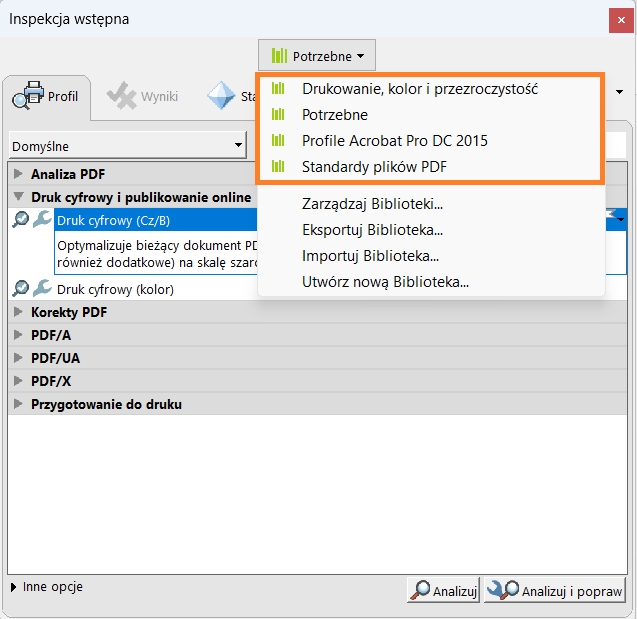Expand the Analiza PDF group
Screen dimensions: 637x619
[18, 174]
